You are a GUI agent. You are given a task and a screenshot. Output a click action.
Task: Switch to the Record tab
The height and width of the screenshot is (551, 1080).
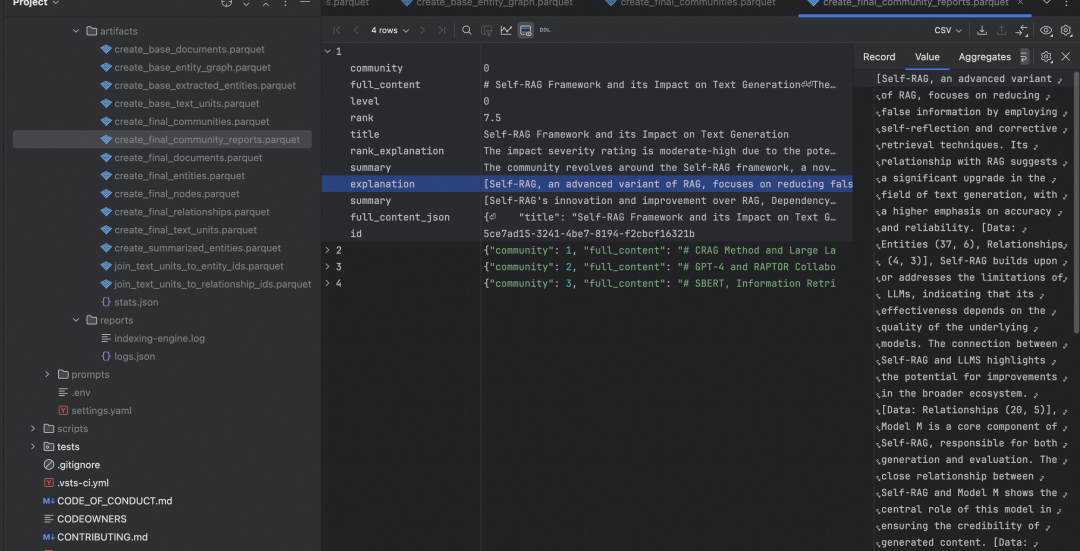point(879,57)
